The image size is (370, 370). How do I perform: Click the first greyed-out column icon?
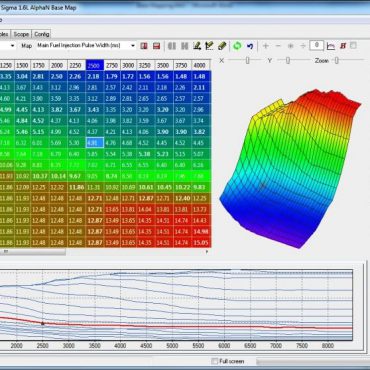(x=172, y=46)
